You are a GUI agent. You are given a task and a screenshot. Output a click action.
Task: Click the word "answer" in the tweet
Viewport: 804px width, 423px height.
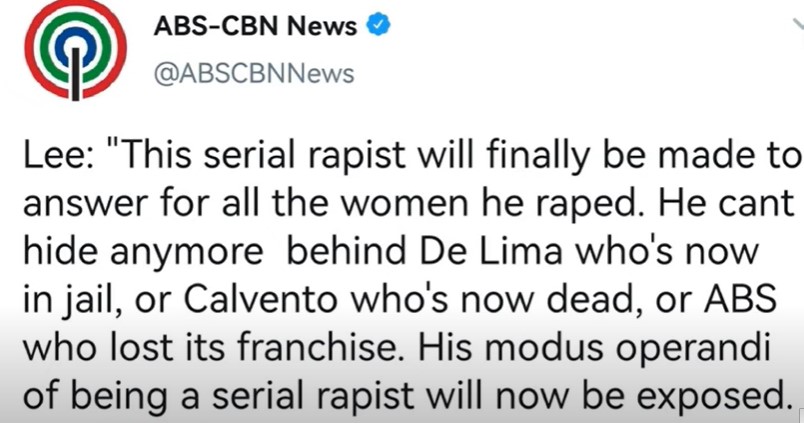87,204
